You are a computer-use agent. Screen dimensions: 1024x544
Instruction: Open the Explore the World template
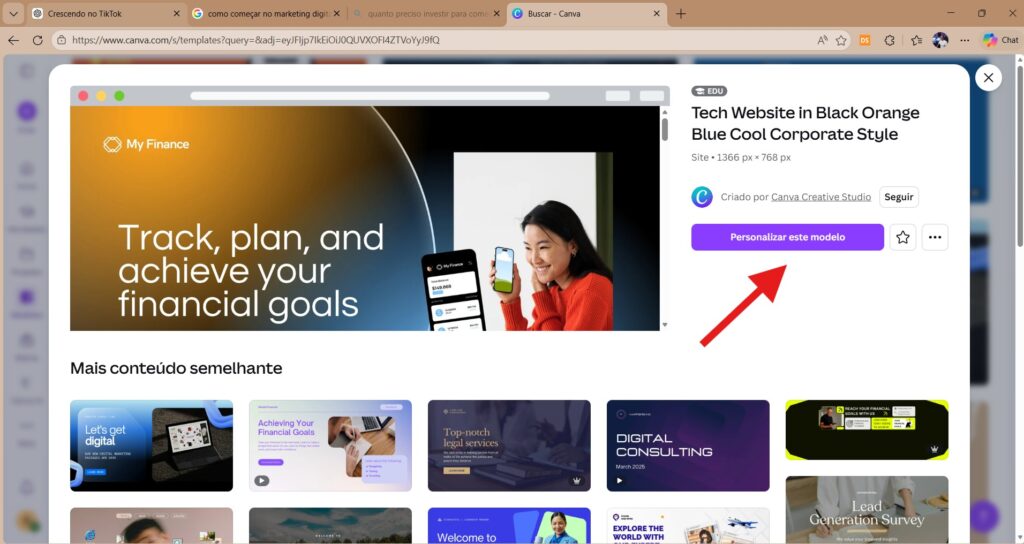(688, 526)
